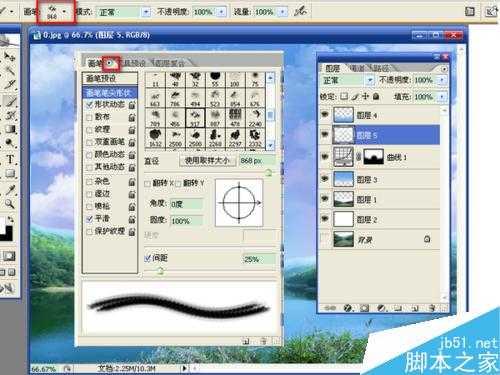Image resolution: width=500 pixels, height=375 pixels.
Task: Hide 图层 4 using its eye icon
Action: pyautogui.click(x=325, y=115)
